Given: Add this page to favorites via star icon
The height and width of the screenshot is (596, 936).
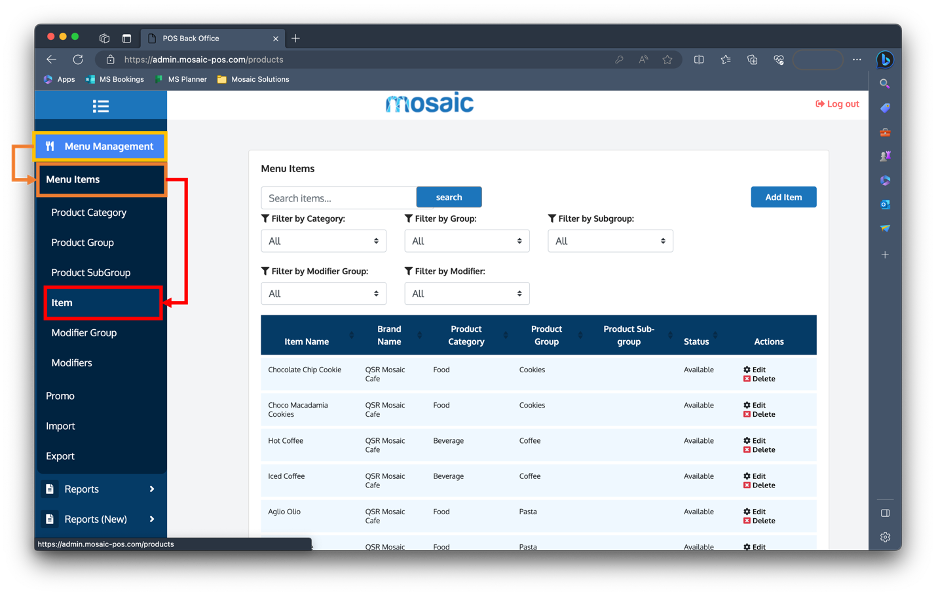Looking at the screenshot, I should 667,59.
